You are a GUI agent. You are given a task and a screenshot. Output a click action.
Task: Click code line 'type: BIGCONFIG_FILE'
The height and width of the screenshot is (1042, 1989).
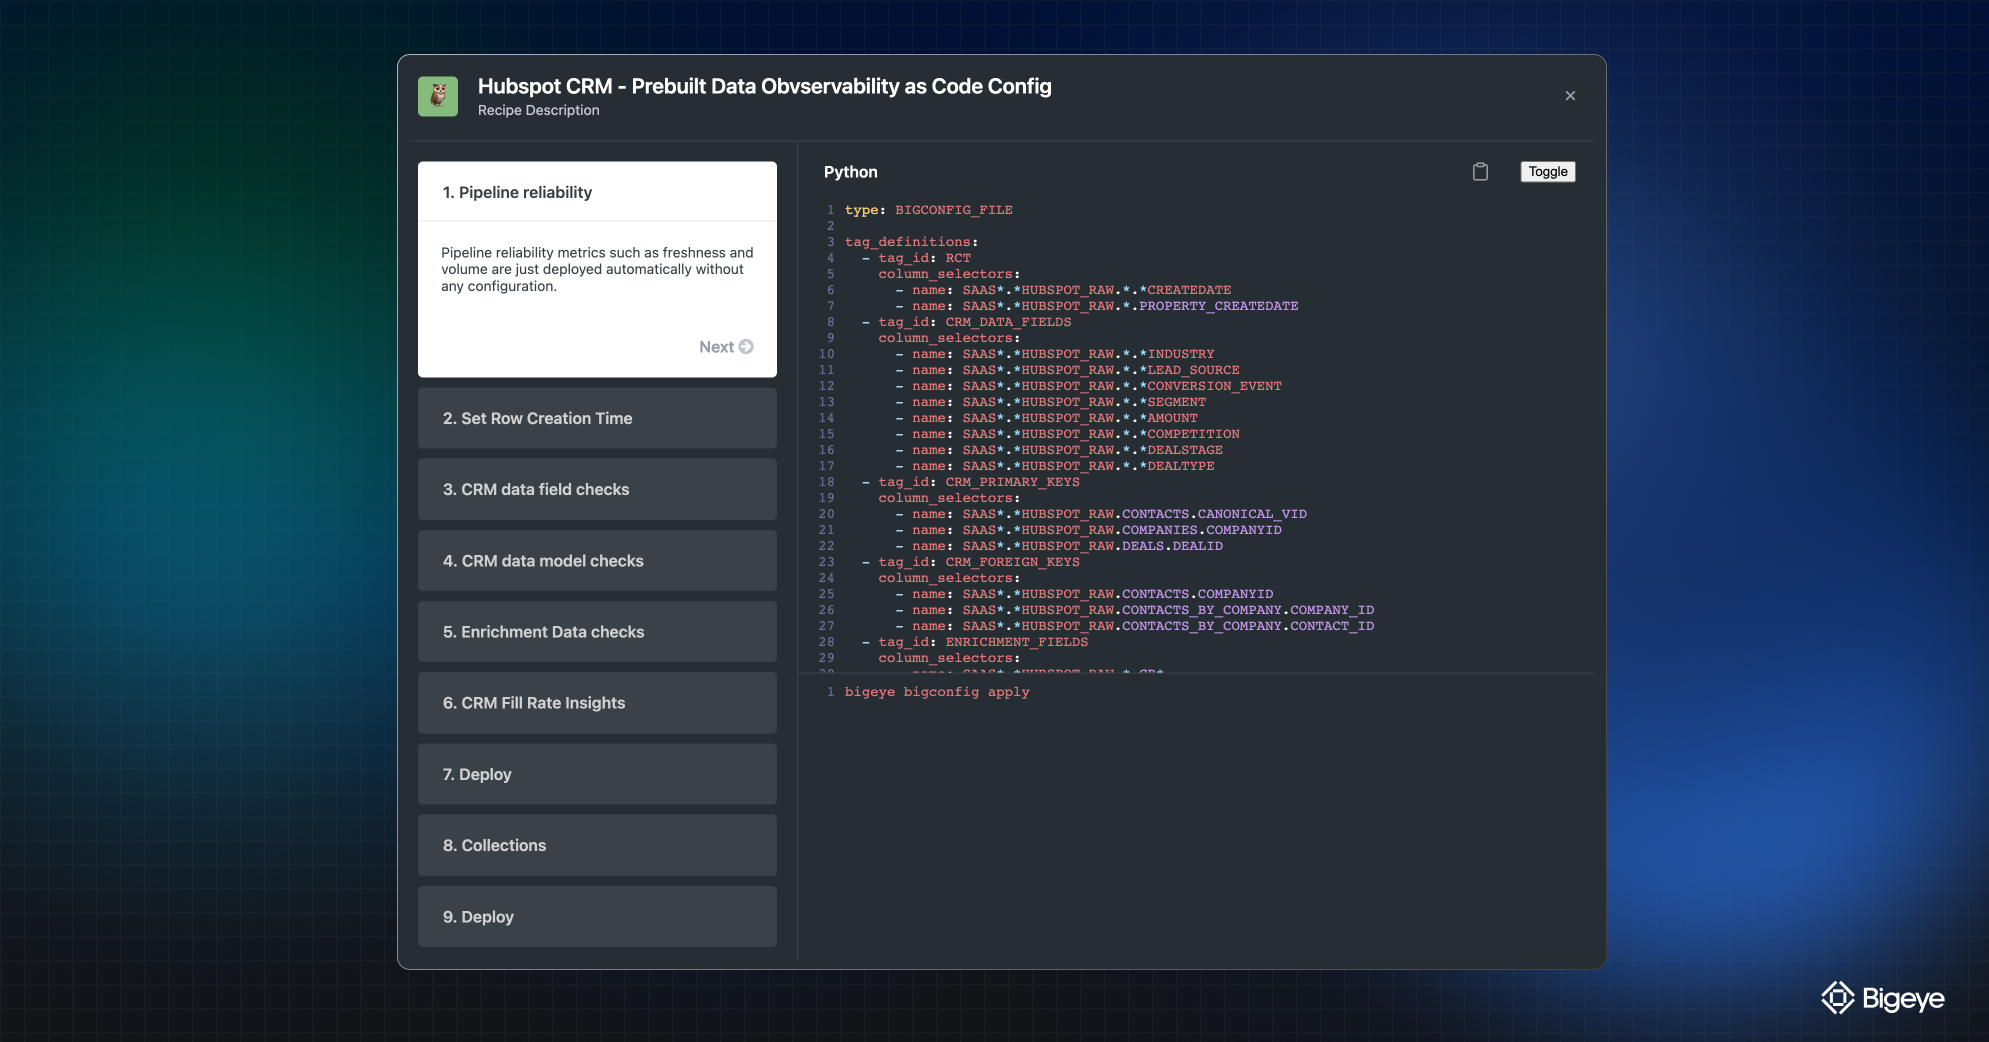coord(929,210)
